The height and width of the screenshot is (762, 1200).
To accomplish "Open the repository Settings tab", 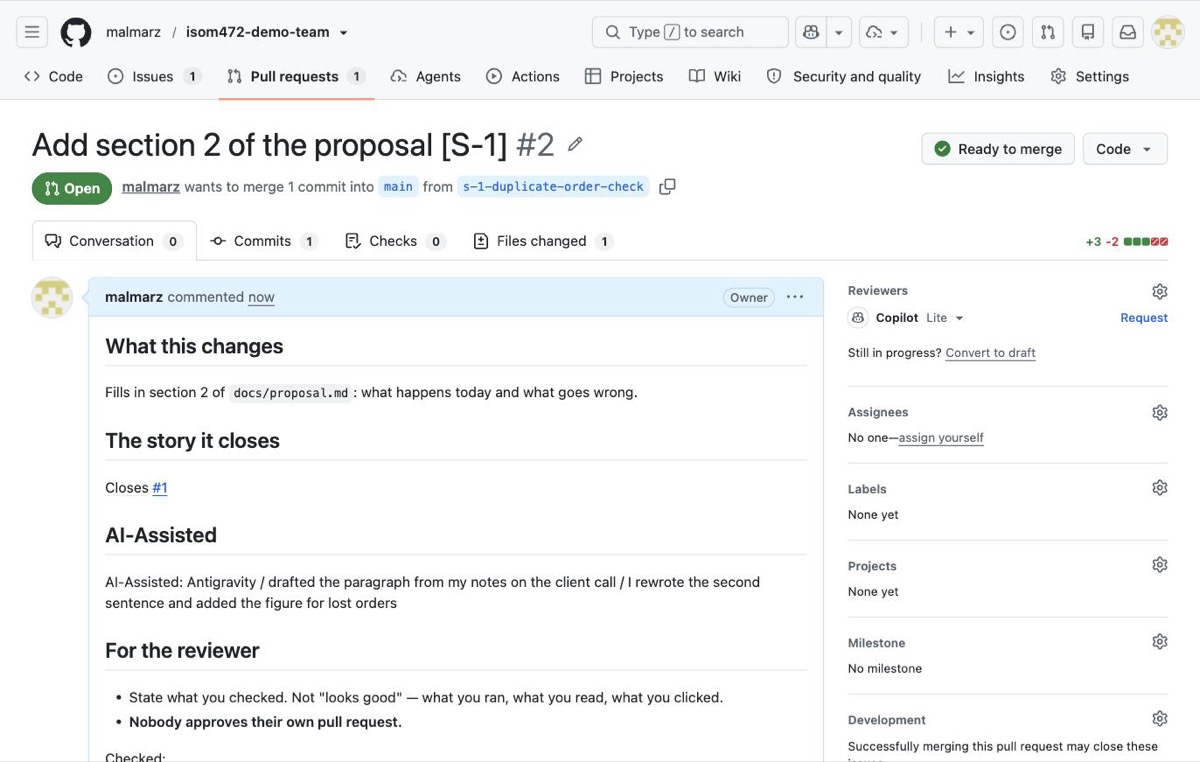I will tap(1090, 76).
